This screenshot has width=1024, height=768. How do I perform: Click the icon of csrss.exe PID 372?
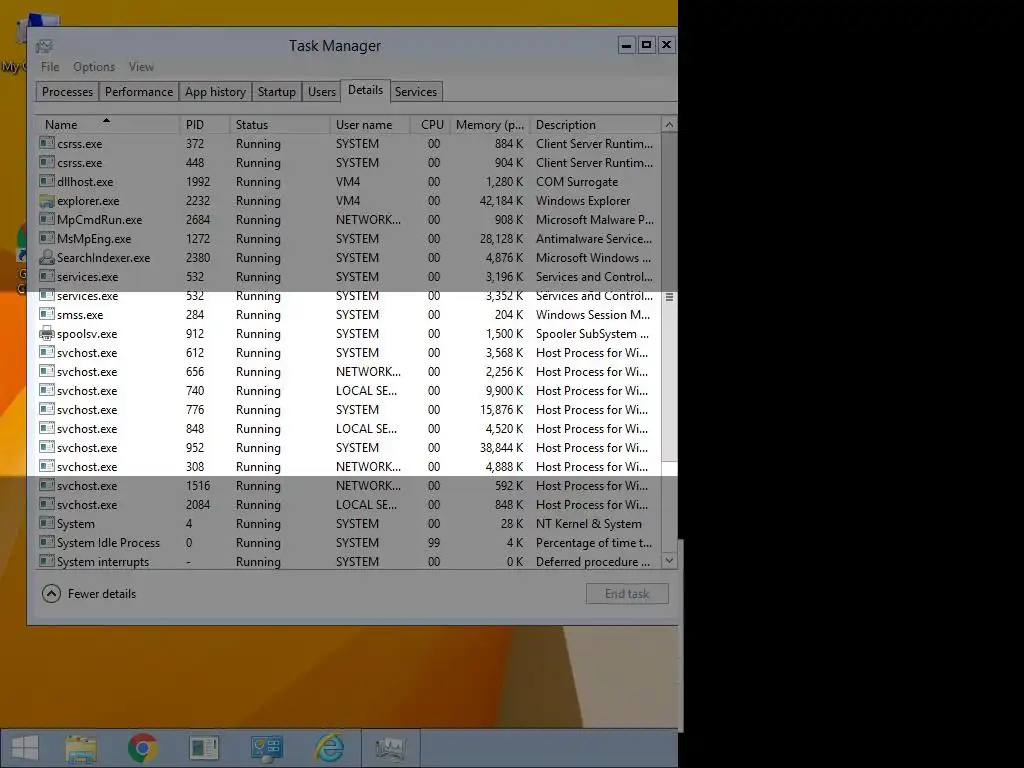[46, 143]
